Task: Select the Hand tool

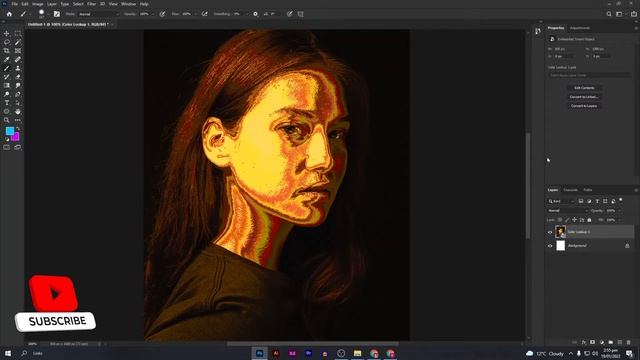Action: 18,111
